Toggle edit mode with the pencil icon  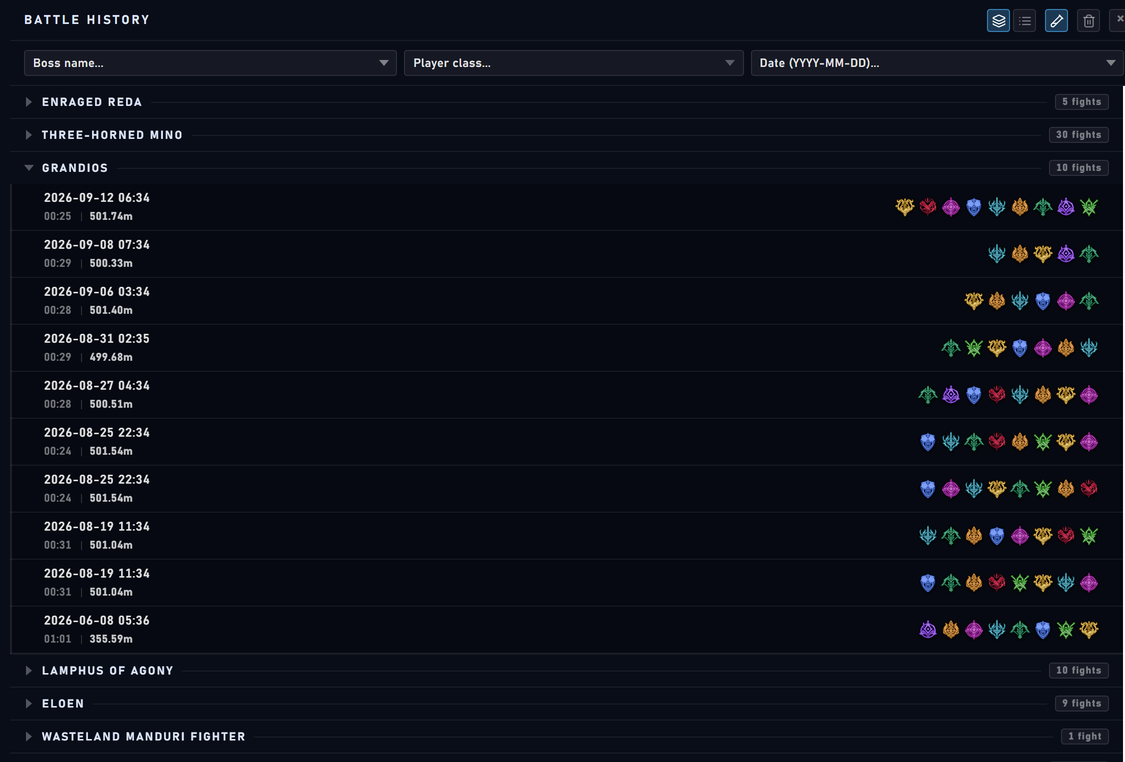[1056, 21]
